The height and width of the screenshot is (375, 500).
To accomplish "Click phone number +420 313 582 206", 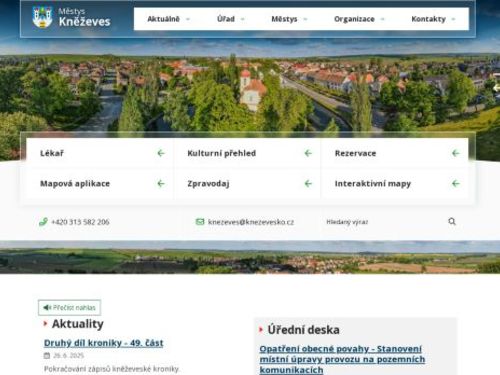I will click(x=80, y=222).
